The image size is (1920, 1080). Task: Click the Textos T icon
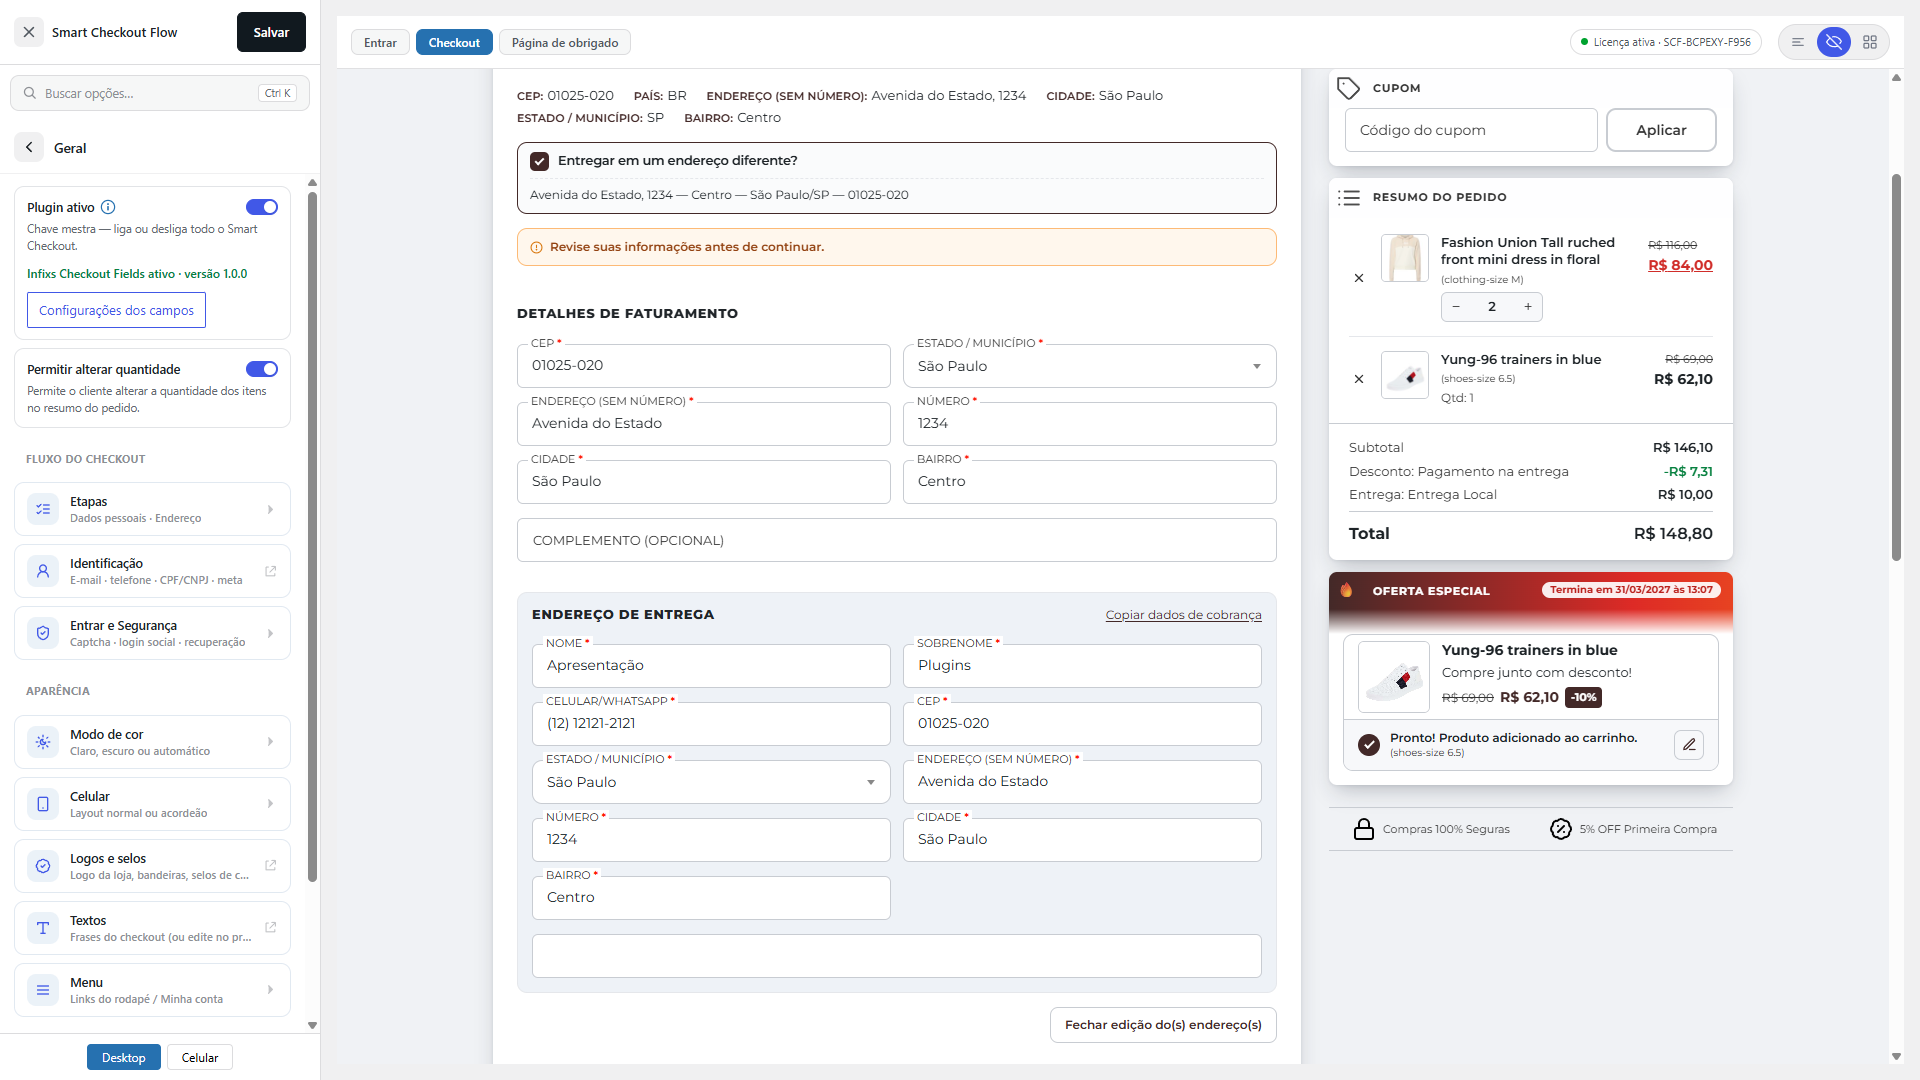click(43, 928)
